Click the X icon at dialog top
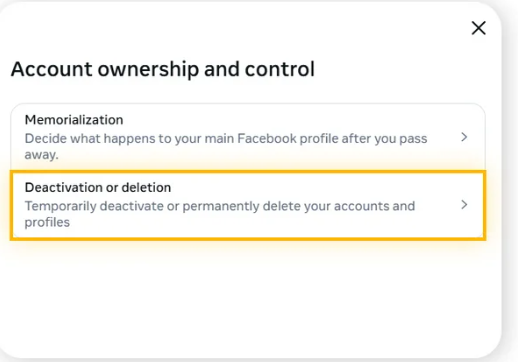Screen dimensions: 518x362 click(478, 28)
